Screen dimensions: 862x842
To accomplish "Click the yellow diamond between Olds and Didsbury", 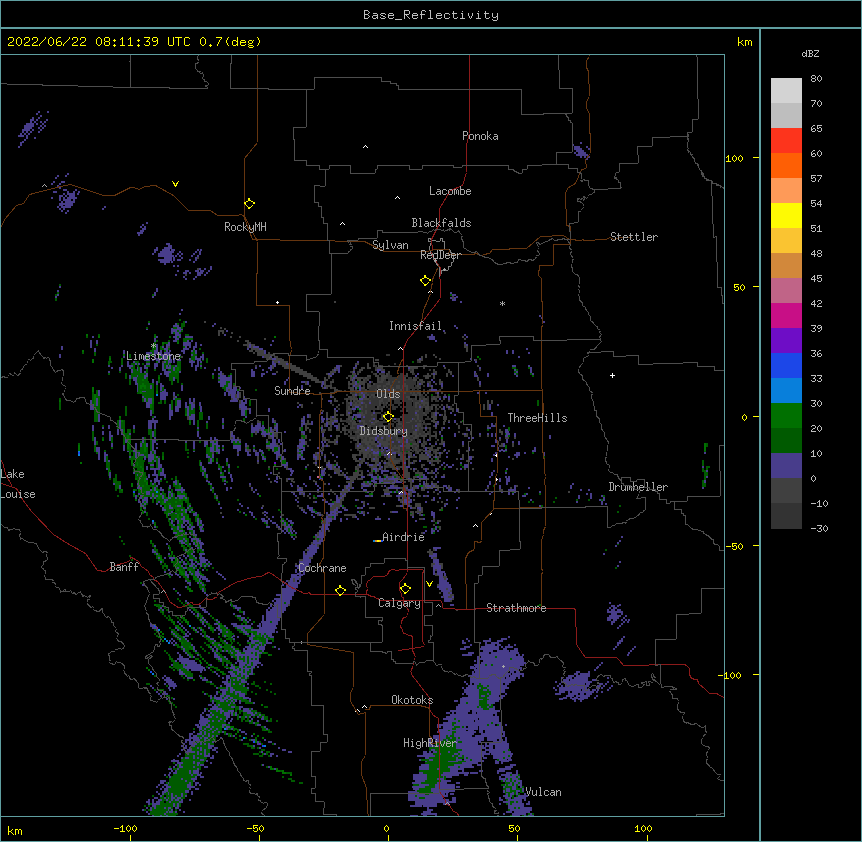I will click(388, 416).
